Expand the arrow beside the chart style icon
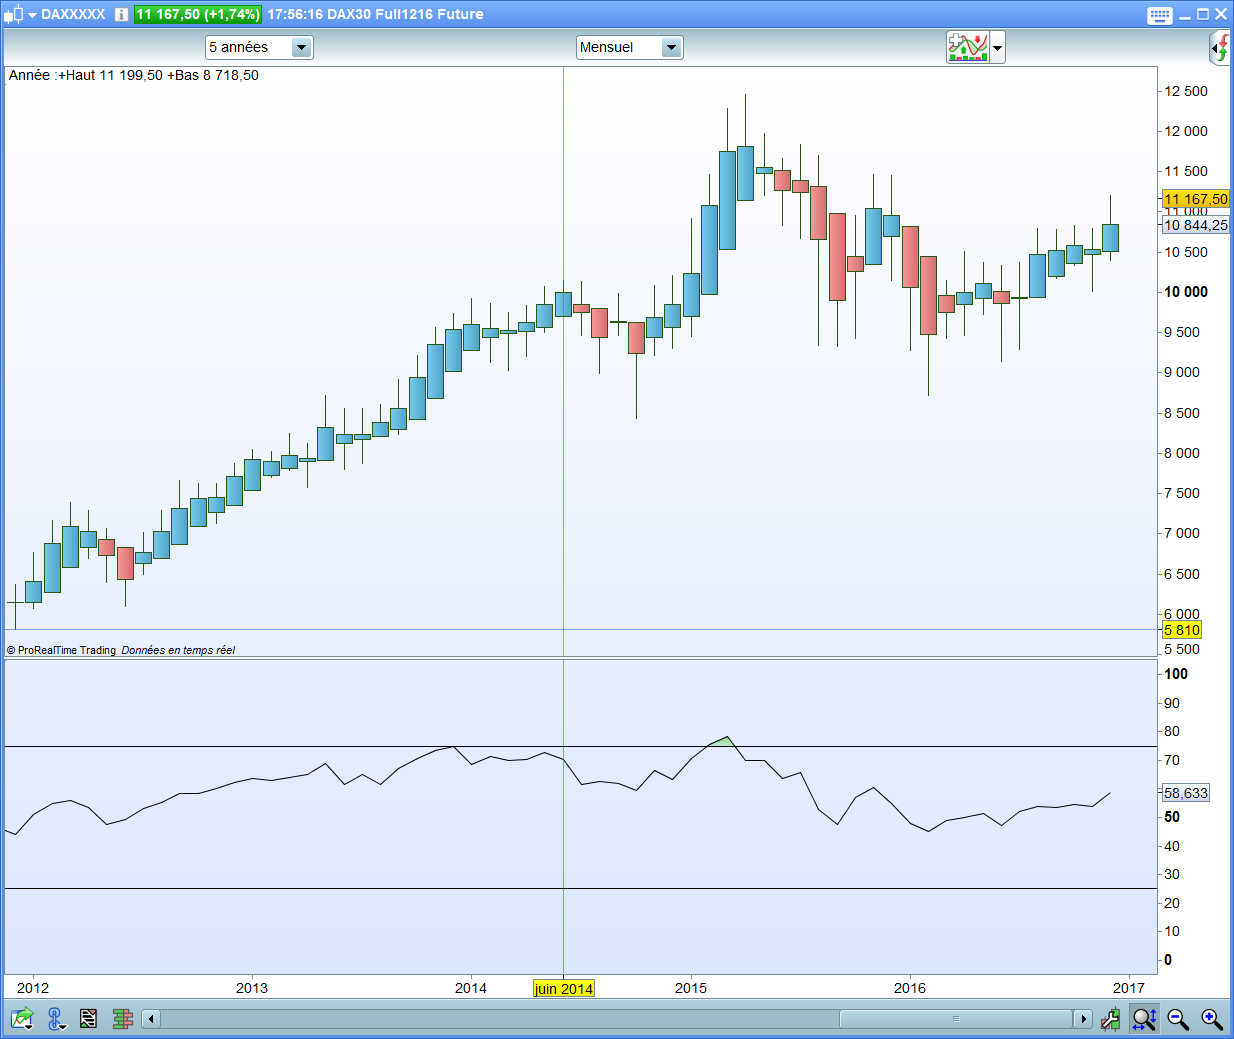Image resolution: width=1234 pixels, height=1039 pixels. click(32, 15)
